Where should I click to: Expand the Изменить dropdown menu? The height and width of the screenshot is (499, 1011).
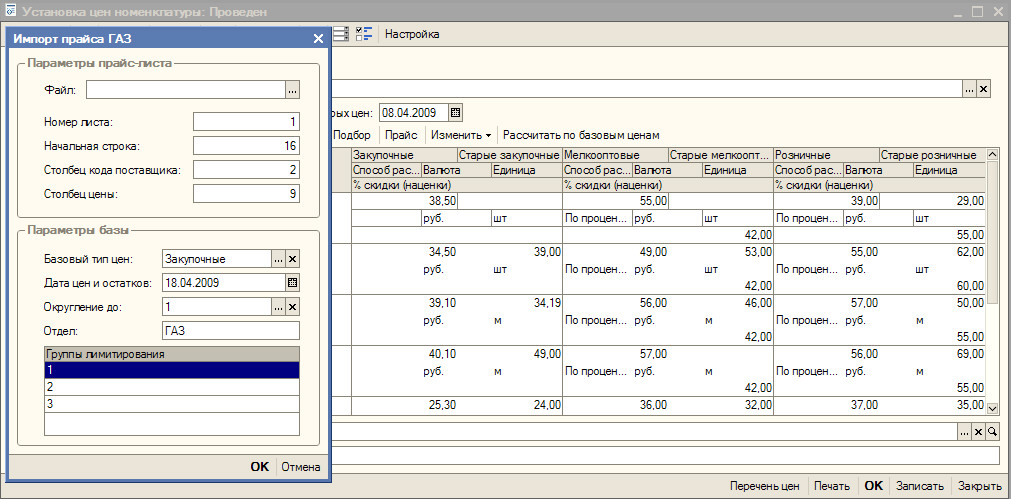(461, 135)
